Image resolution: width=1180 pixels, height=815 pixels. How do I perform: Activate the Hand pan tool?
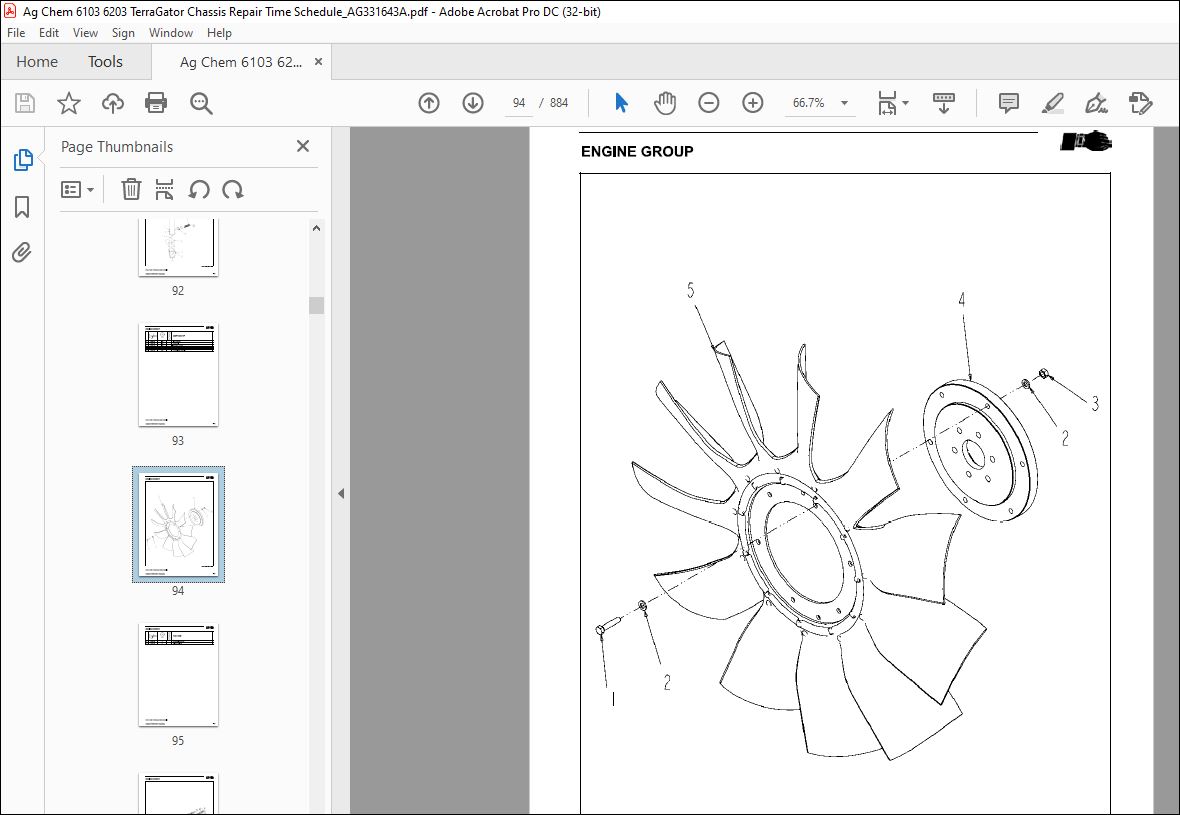[665, 103]
